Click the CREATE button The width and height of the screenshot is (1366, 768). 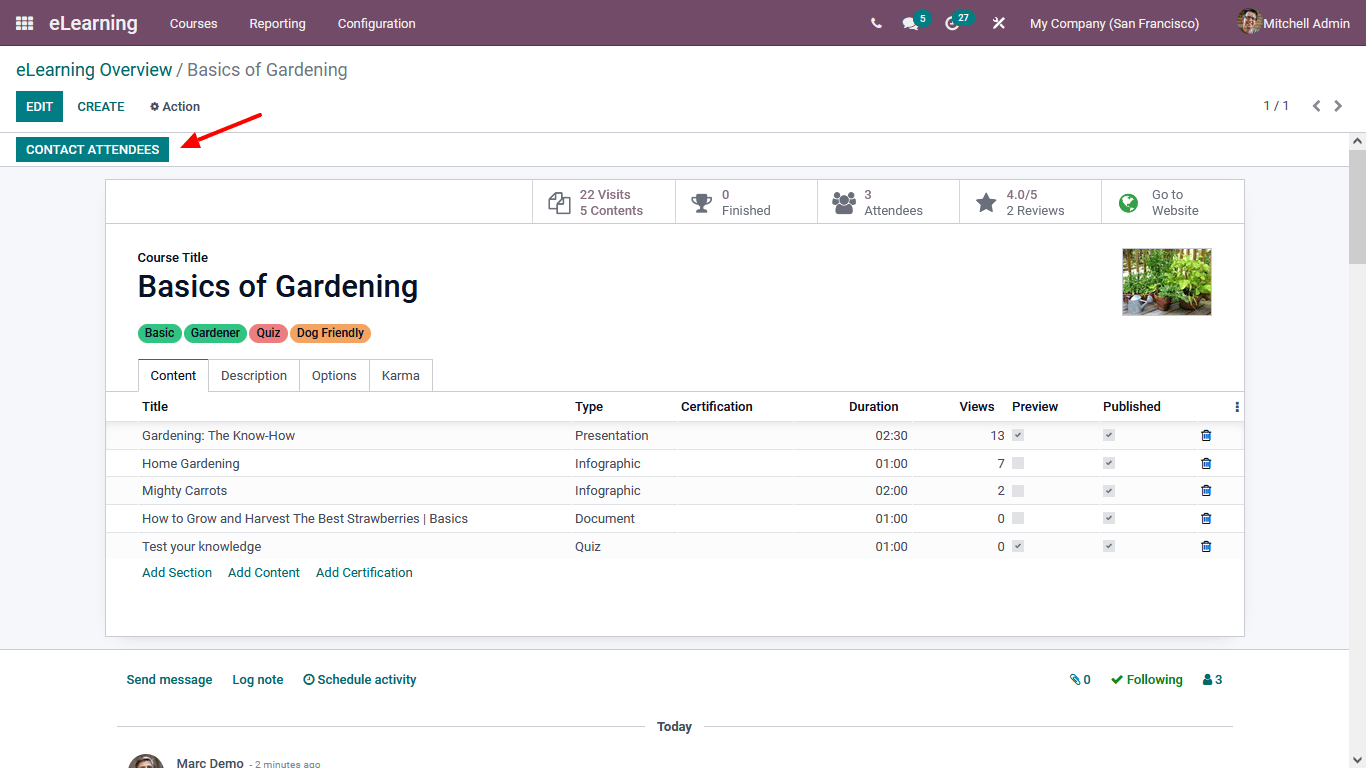[101, 107]
